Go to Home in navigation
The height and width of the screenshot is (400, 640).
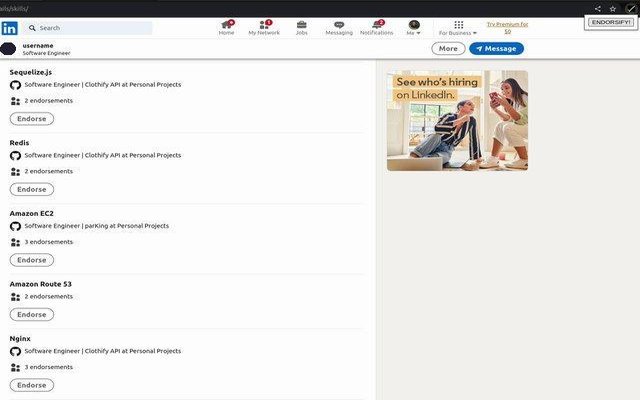[227, 28]
